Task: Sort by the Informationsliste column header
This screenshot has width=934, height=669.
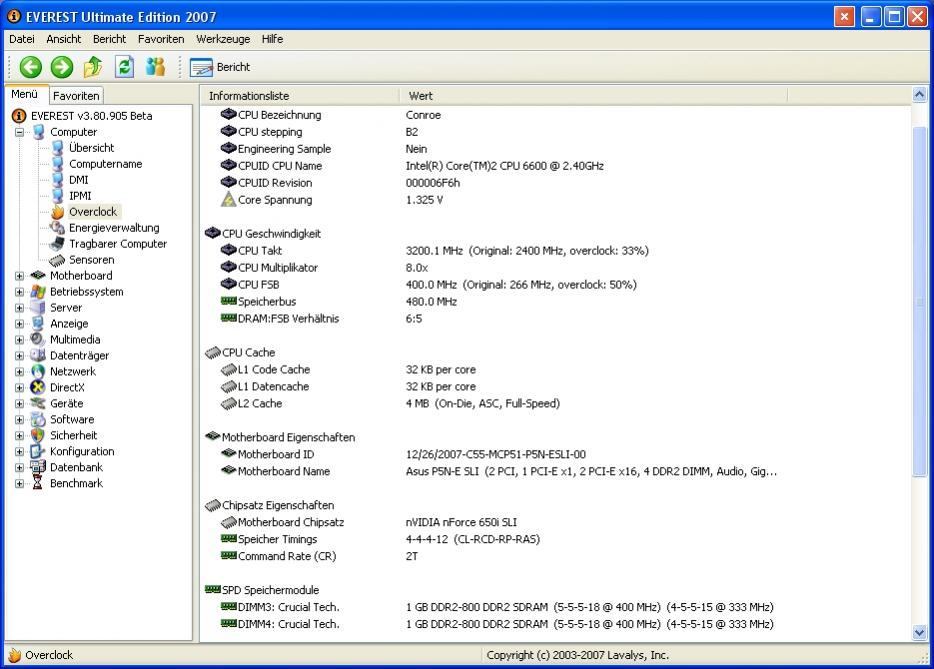Action: (x=300, y=96)
